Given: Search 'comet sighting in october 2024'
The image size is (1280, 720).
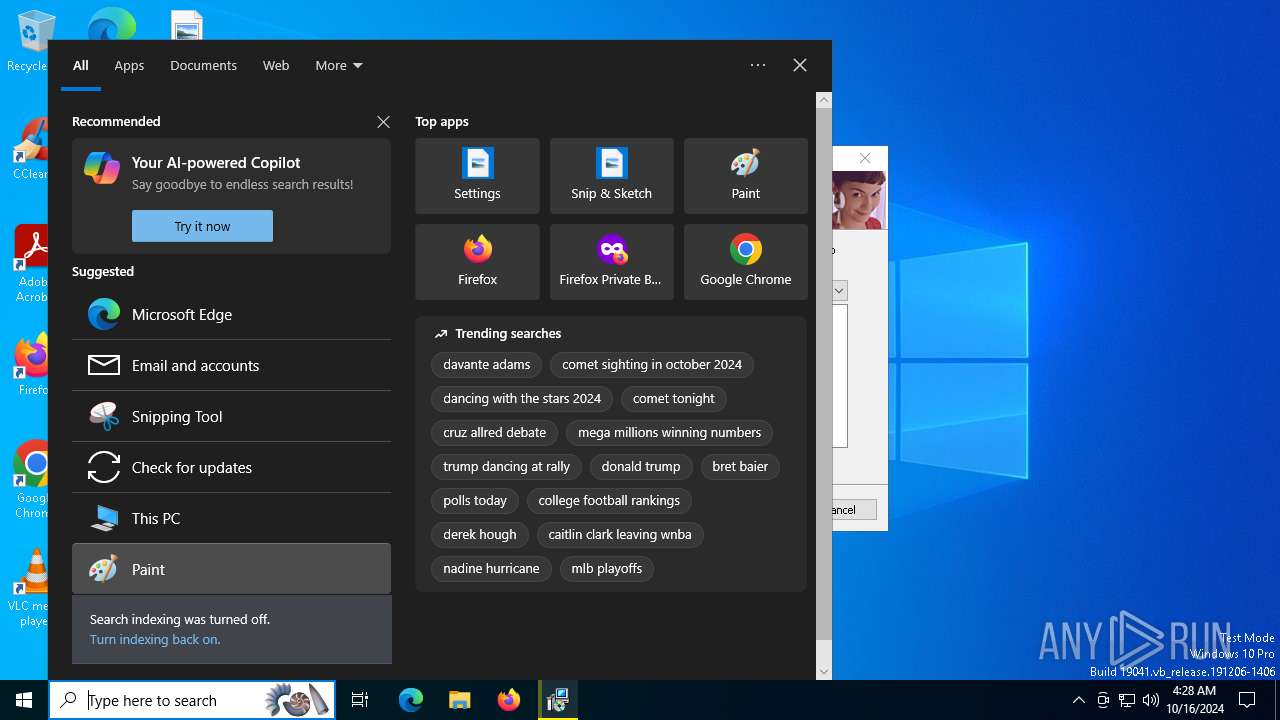Looking at the screenshot, I should (652, 365).
